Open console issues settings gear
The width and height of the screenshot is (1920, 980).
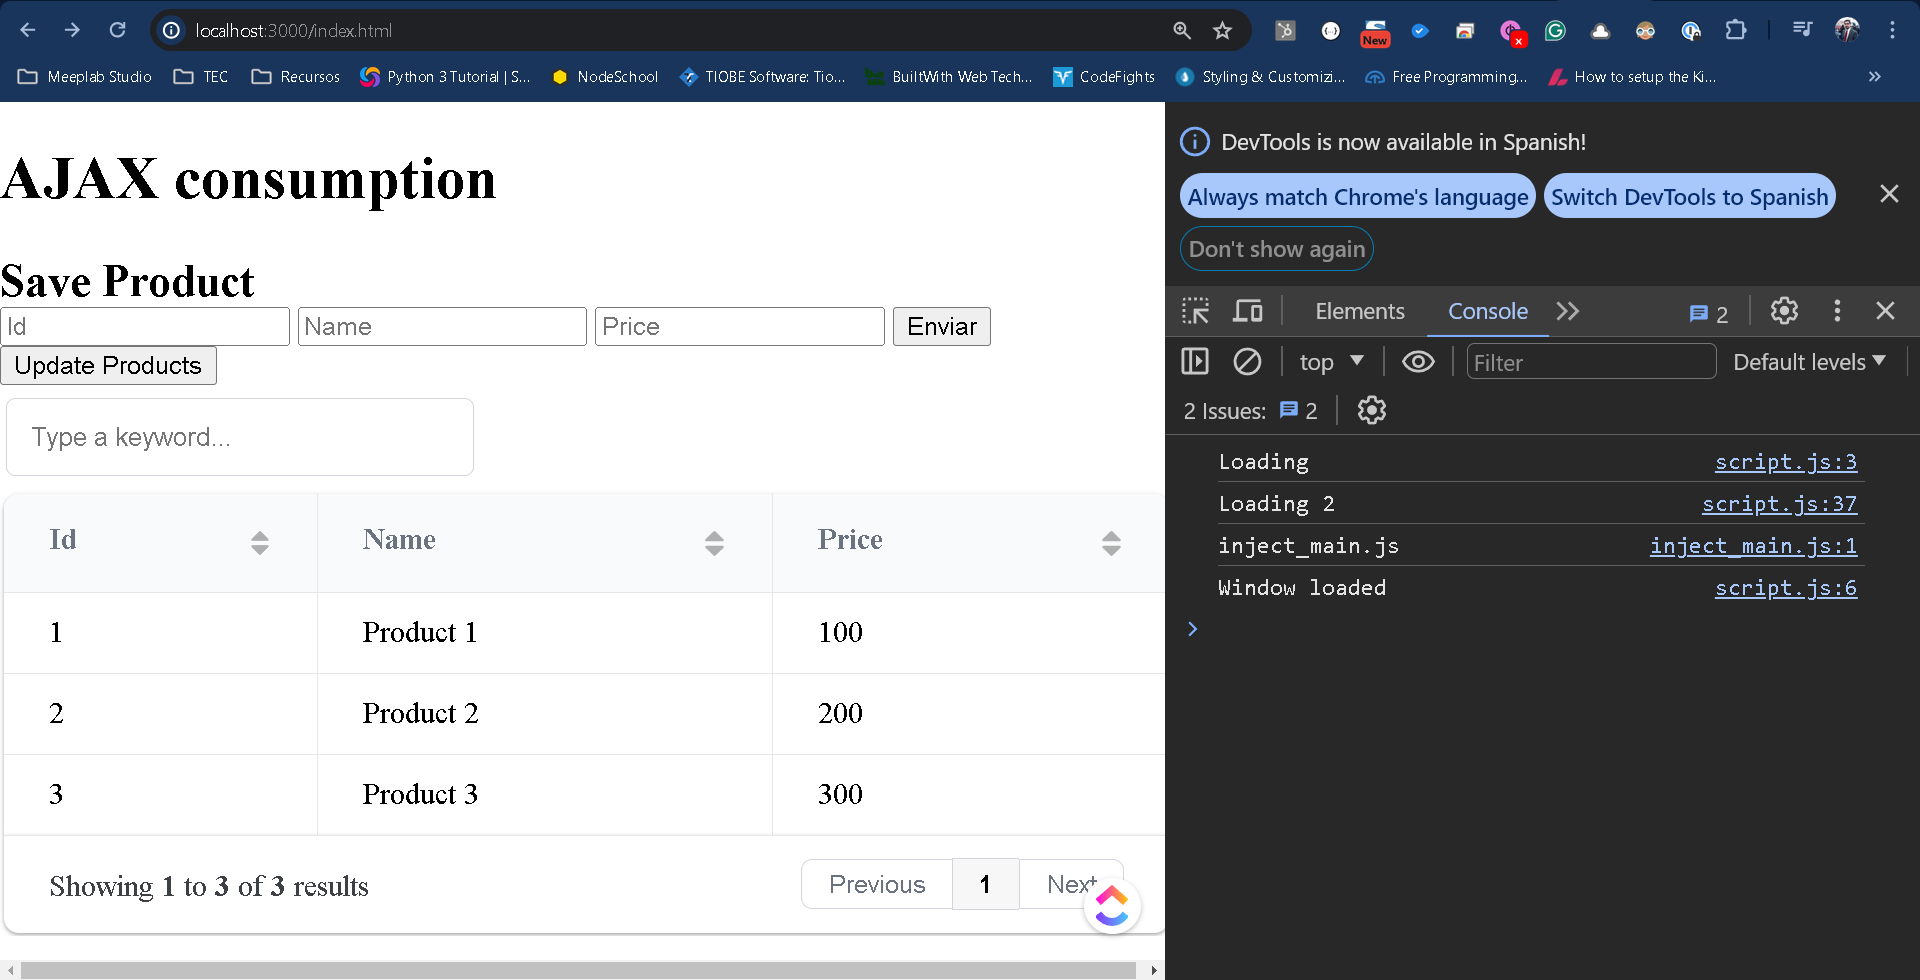click(1371, 410)
